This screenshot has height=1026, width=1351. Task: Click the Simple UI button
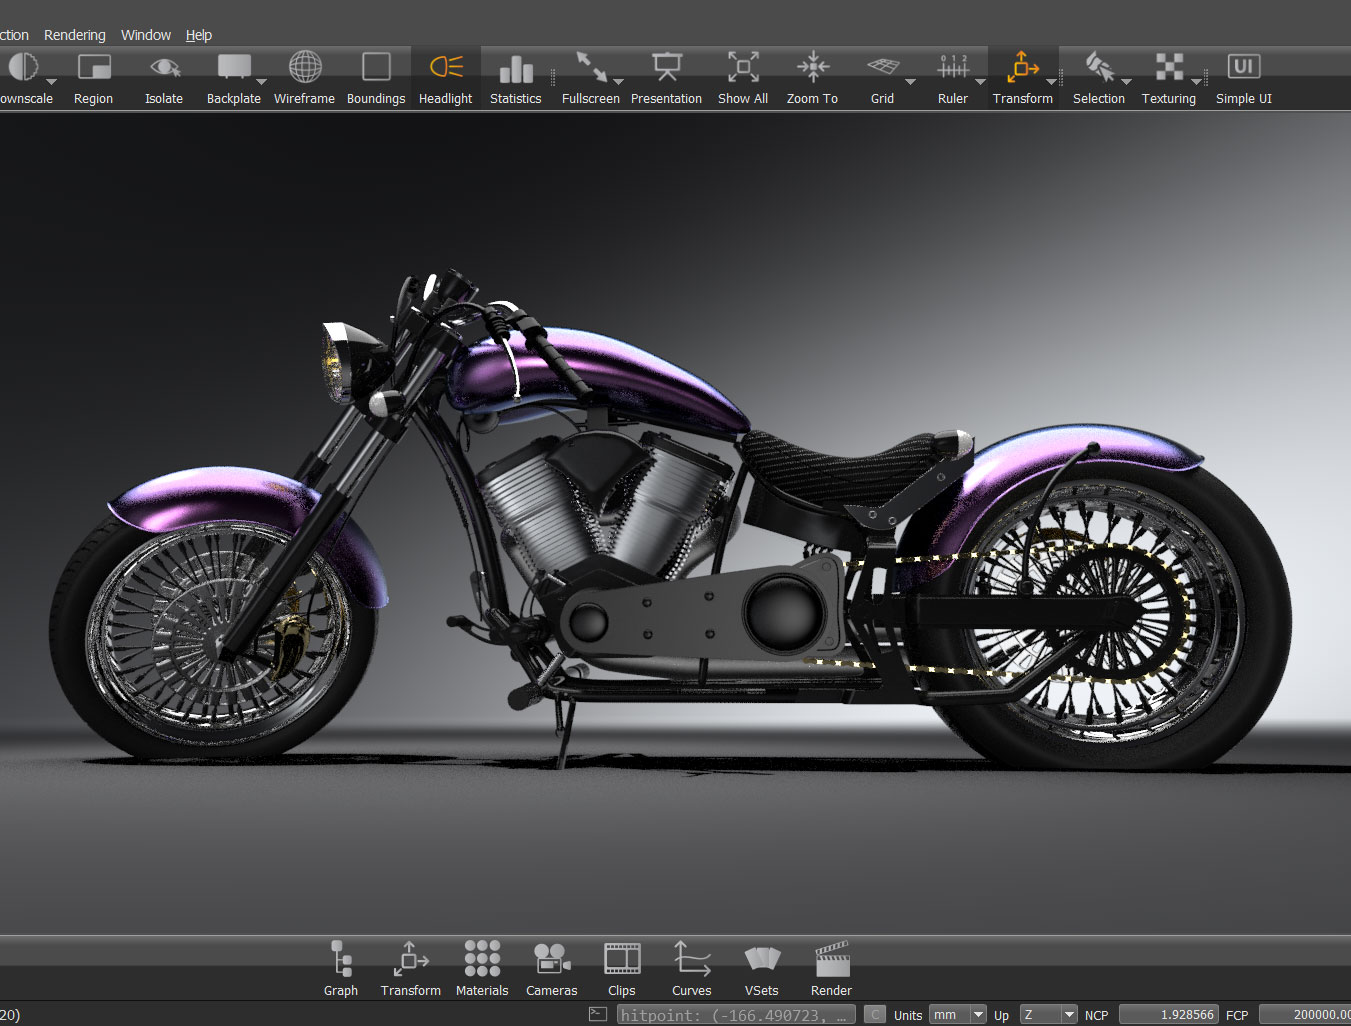(1243, 68)
